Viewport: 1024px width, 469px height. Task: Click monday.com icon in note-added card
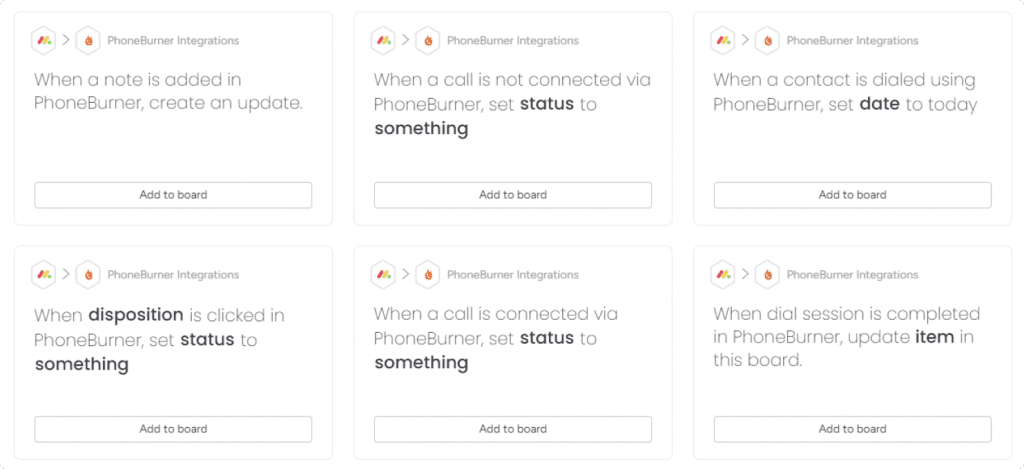click(44, 40)
